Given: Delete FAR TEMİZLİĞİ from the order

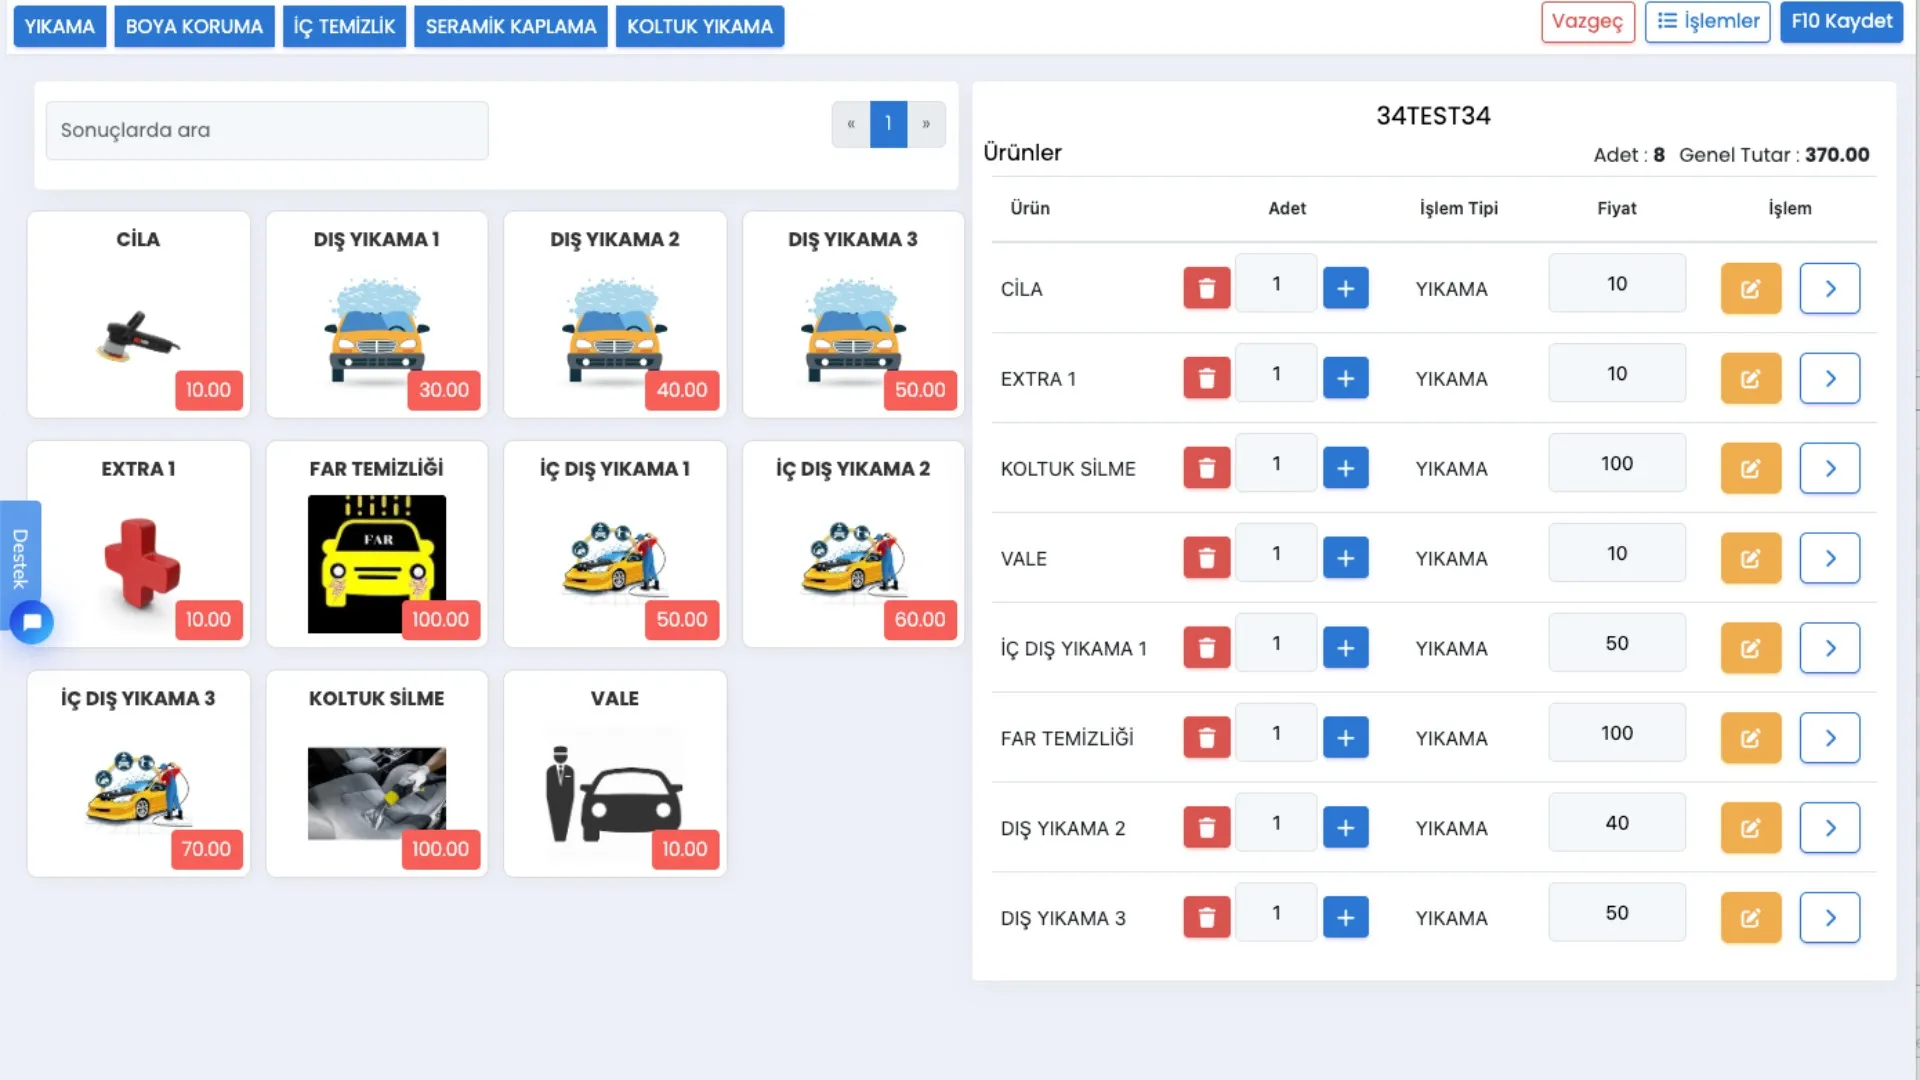Looking at the screenshot, I should tap(1207, 737).
